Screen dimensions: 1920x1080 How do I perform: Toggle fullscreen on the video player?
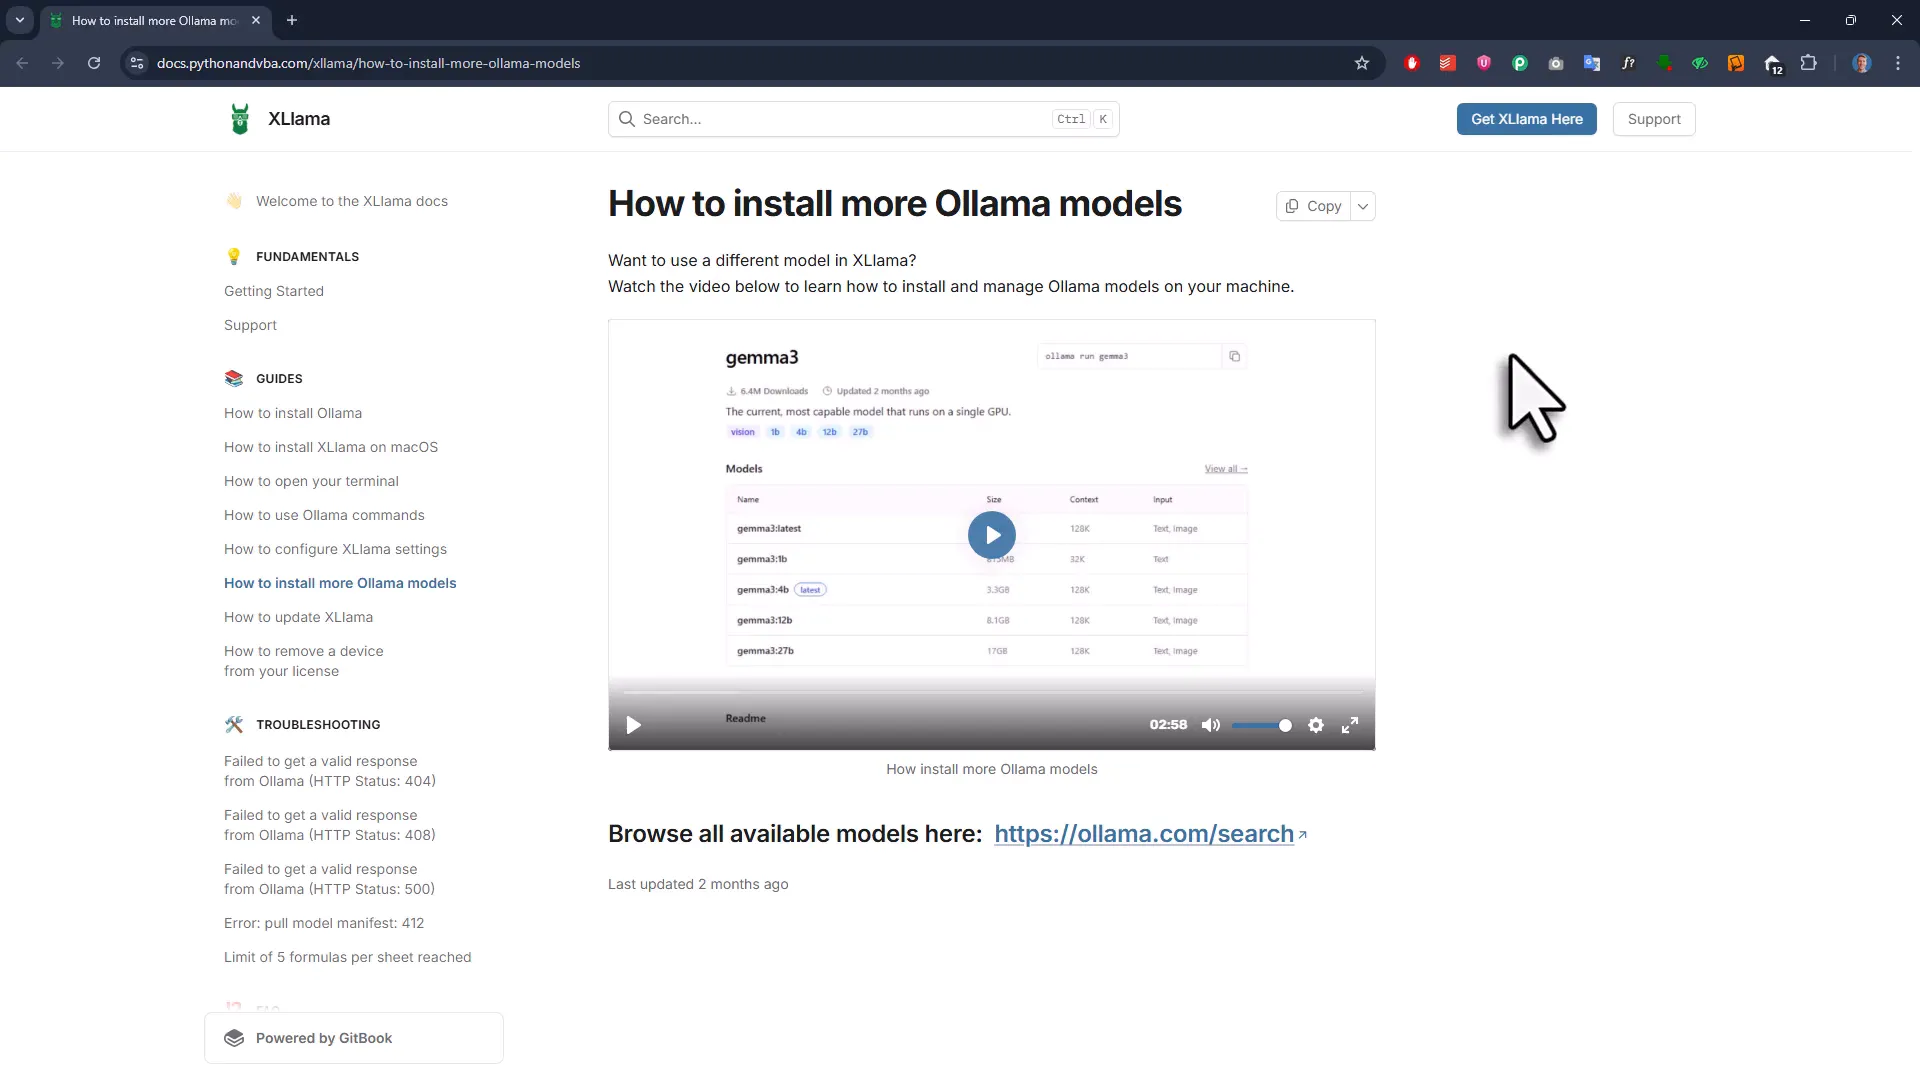coord(1350,724)
